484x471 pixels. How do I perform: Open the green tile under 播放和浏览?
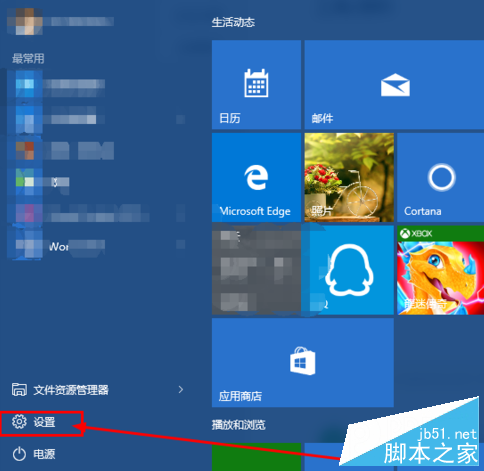coord(256,457)
